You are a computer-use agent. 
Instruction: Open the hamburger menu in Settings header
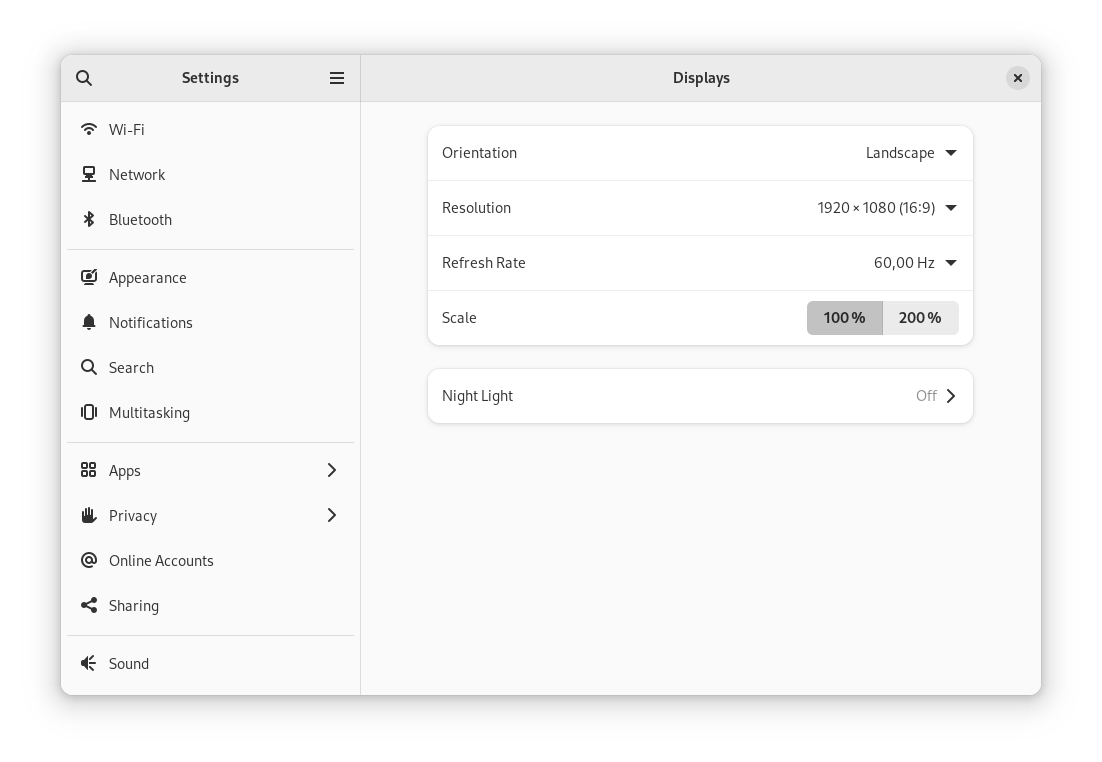coord(337,78)
